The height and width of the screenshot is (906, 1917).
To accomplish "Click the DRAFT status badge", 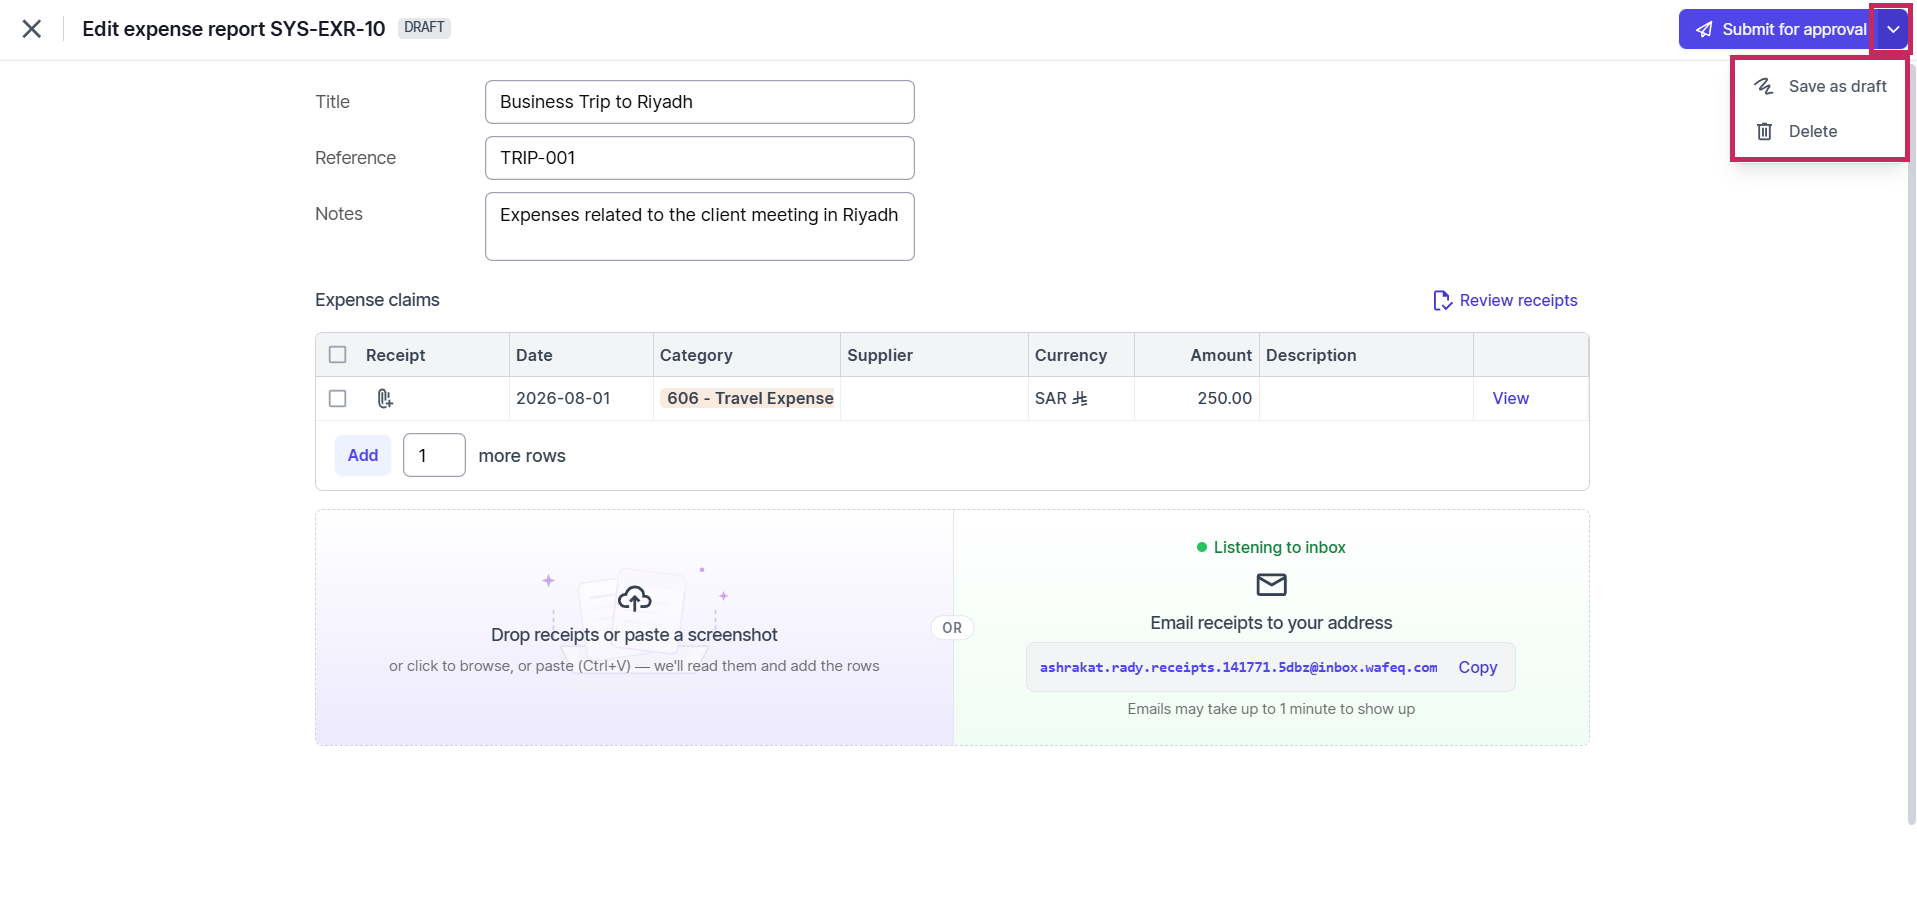I will (x=425, y=28).
